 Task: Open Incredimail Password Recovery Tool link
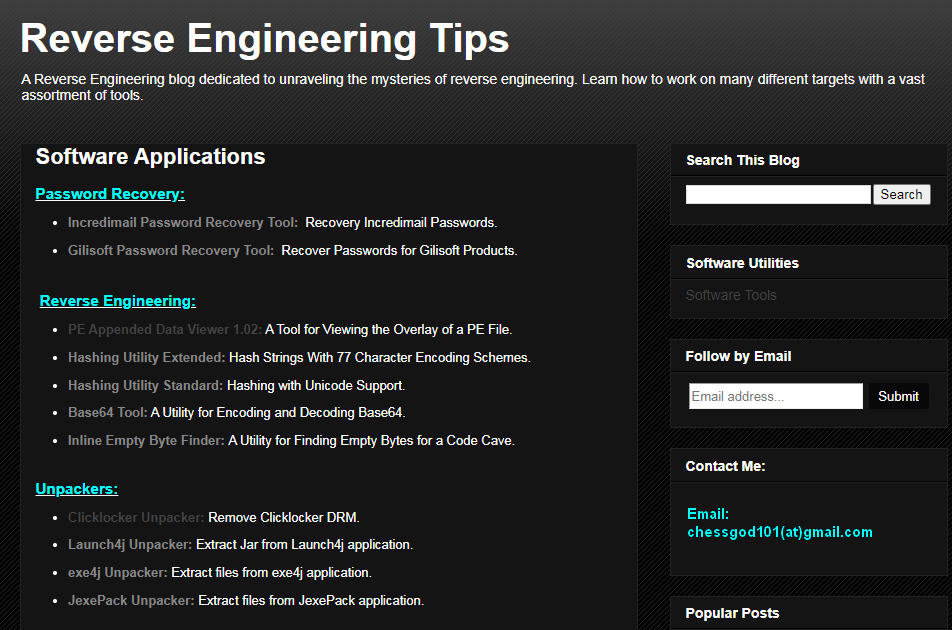(x=182, y=222)
